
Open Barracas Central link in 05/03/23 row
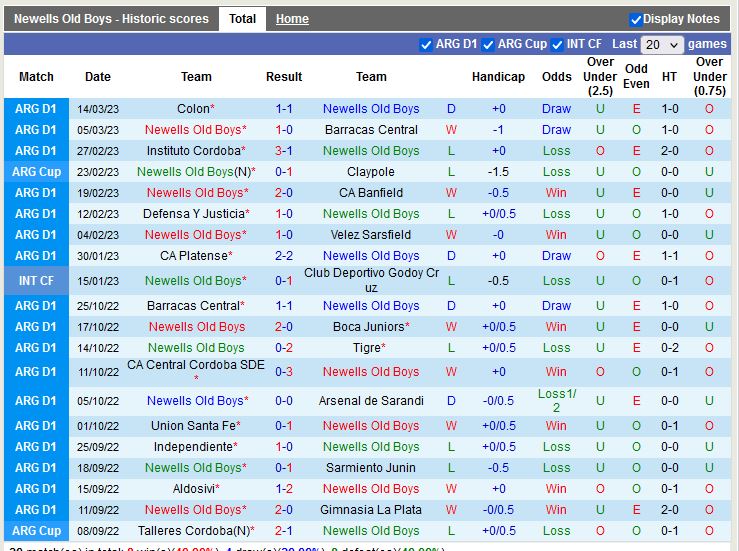pyautogui.click(x=371, y=130)
